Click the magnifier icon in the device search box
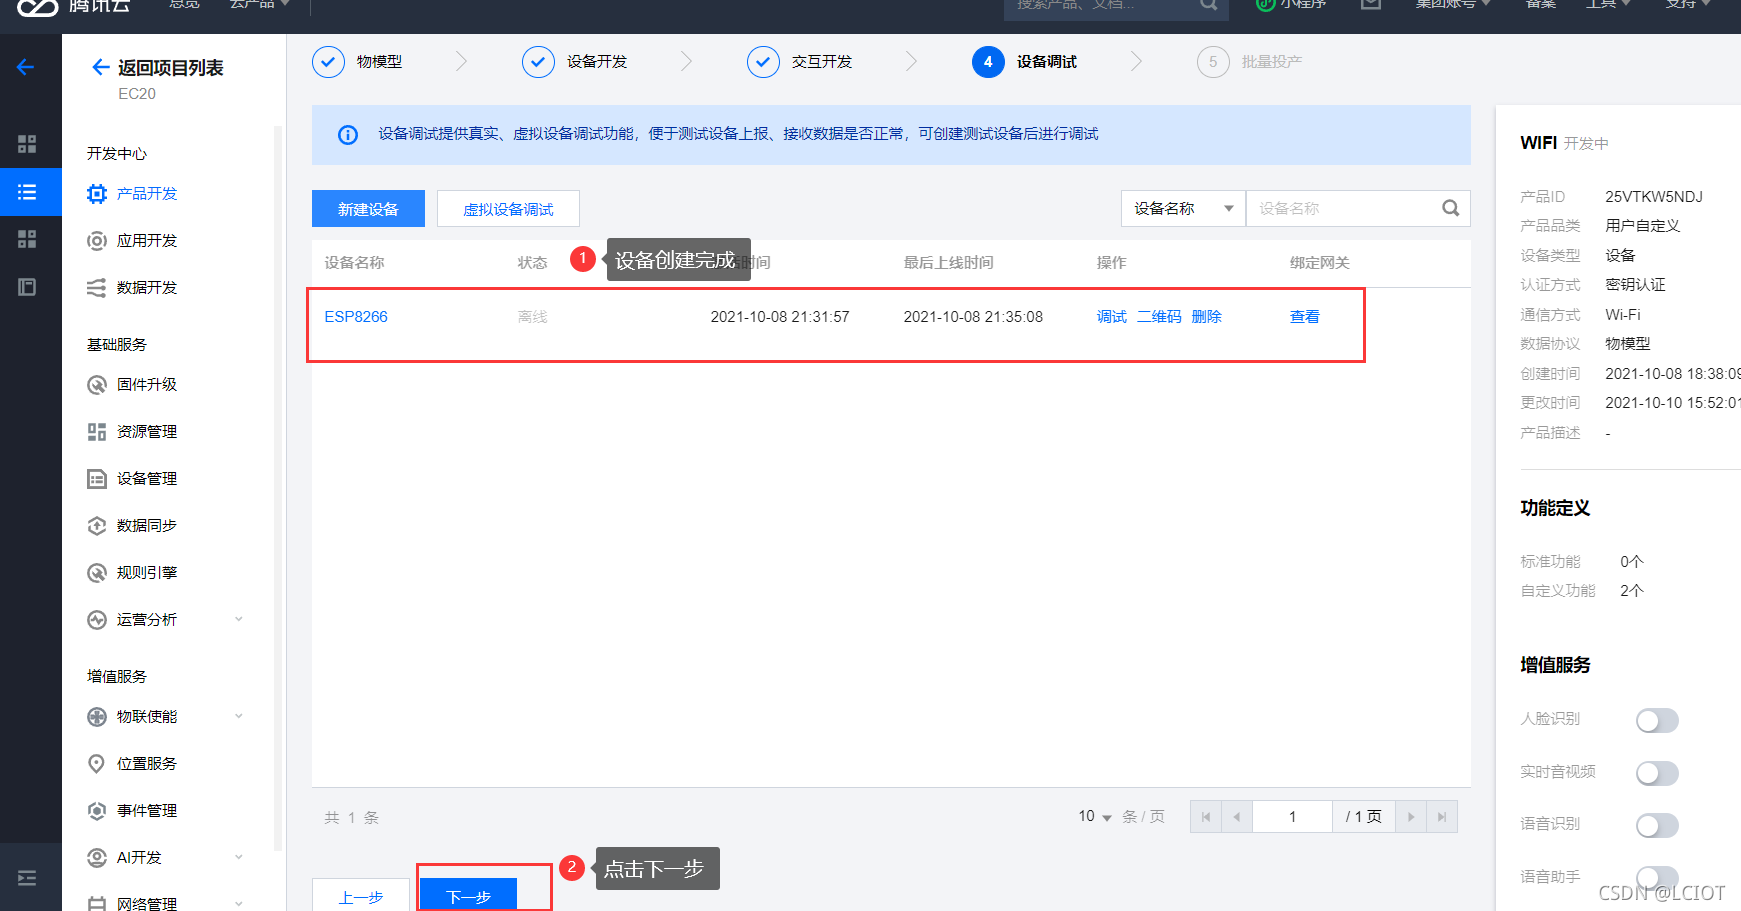 1450,208
